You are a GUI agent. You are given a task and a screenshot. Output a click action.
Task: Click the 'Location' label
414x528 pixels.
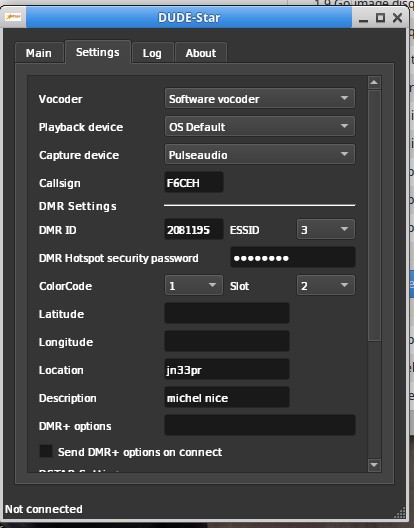(61, 370)
